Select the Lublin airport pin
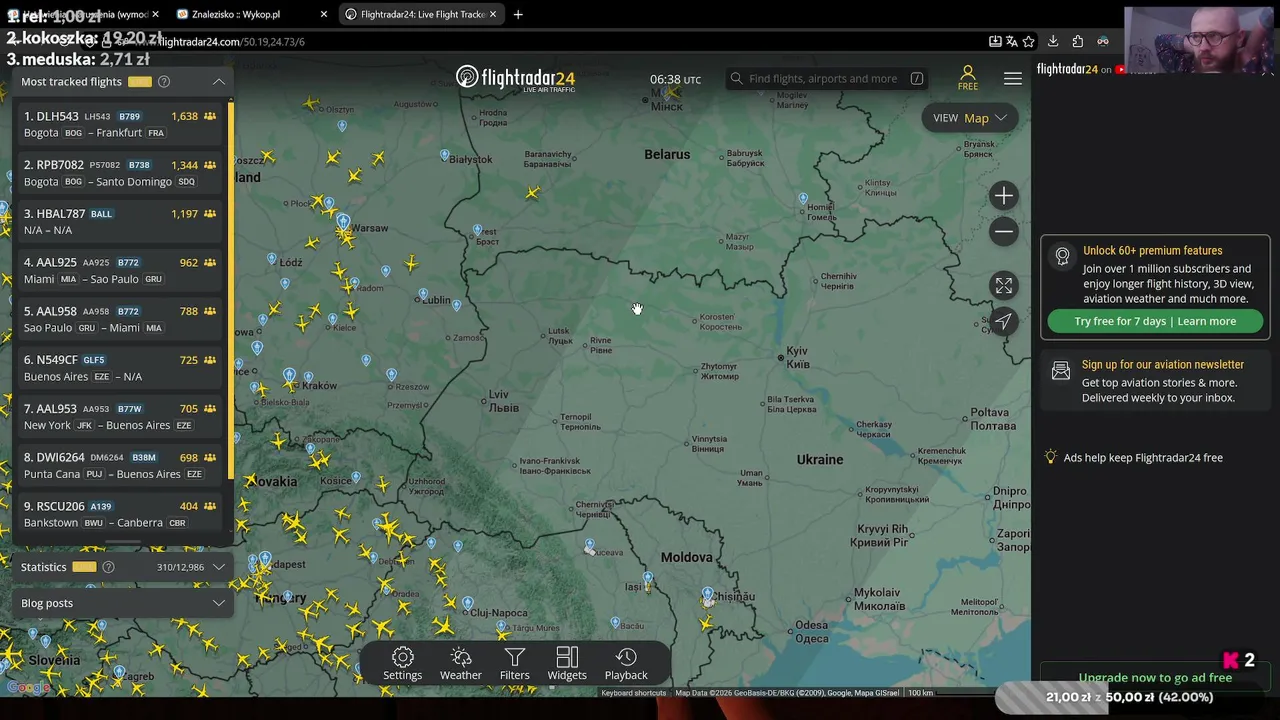1280x720 pixels. [424, 295]
